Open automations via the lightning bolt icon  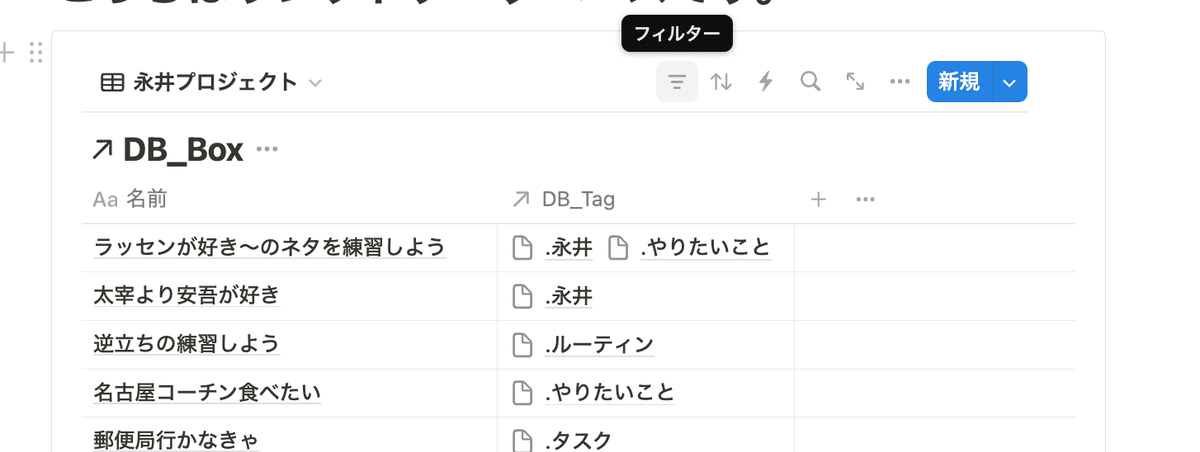[766, 82]
